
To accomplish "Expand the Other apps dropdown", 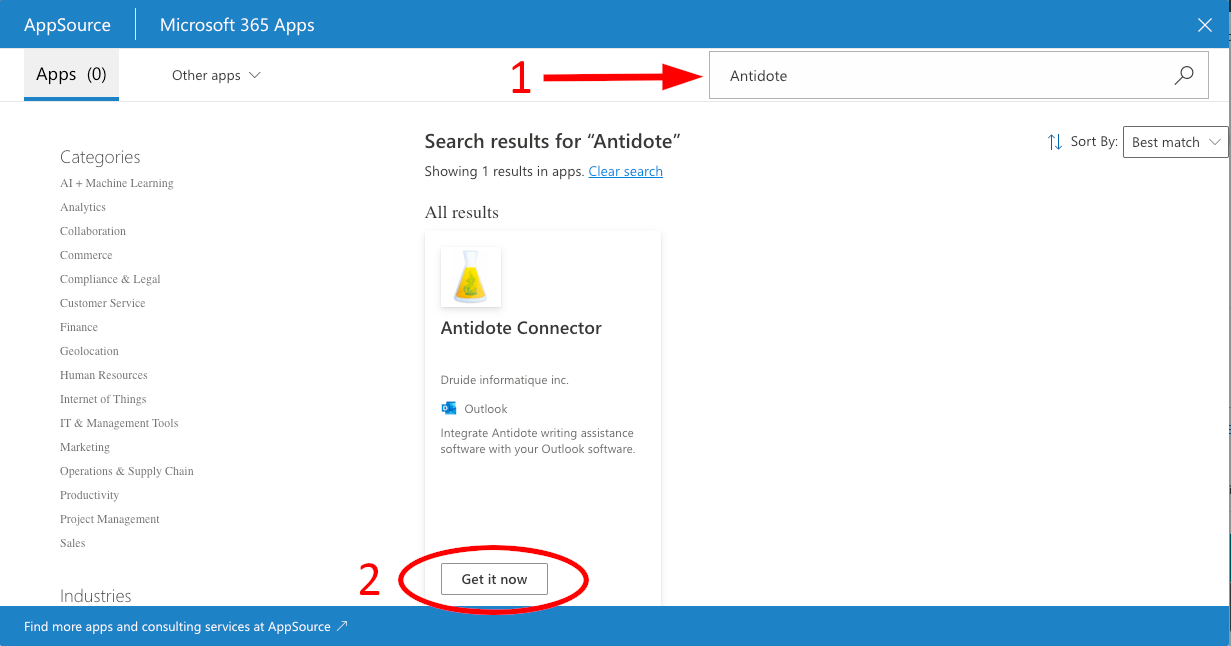I will point(216,75).
